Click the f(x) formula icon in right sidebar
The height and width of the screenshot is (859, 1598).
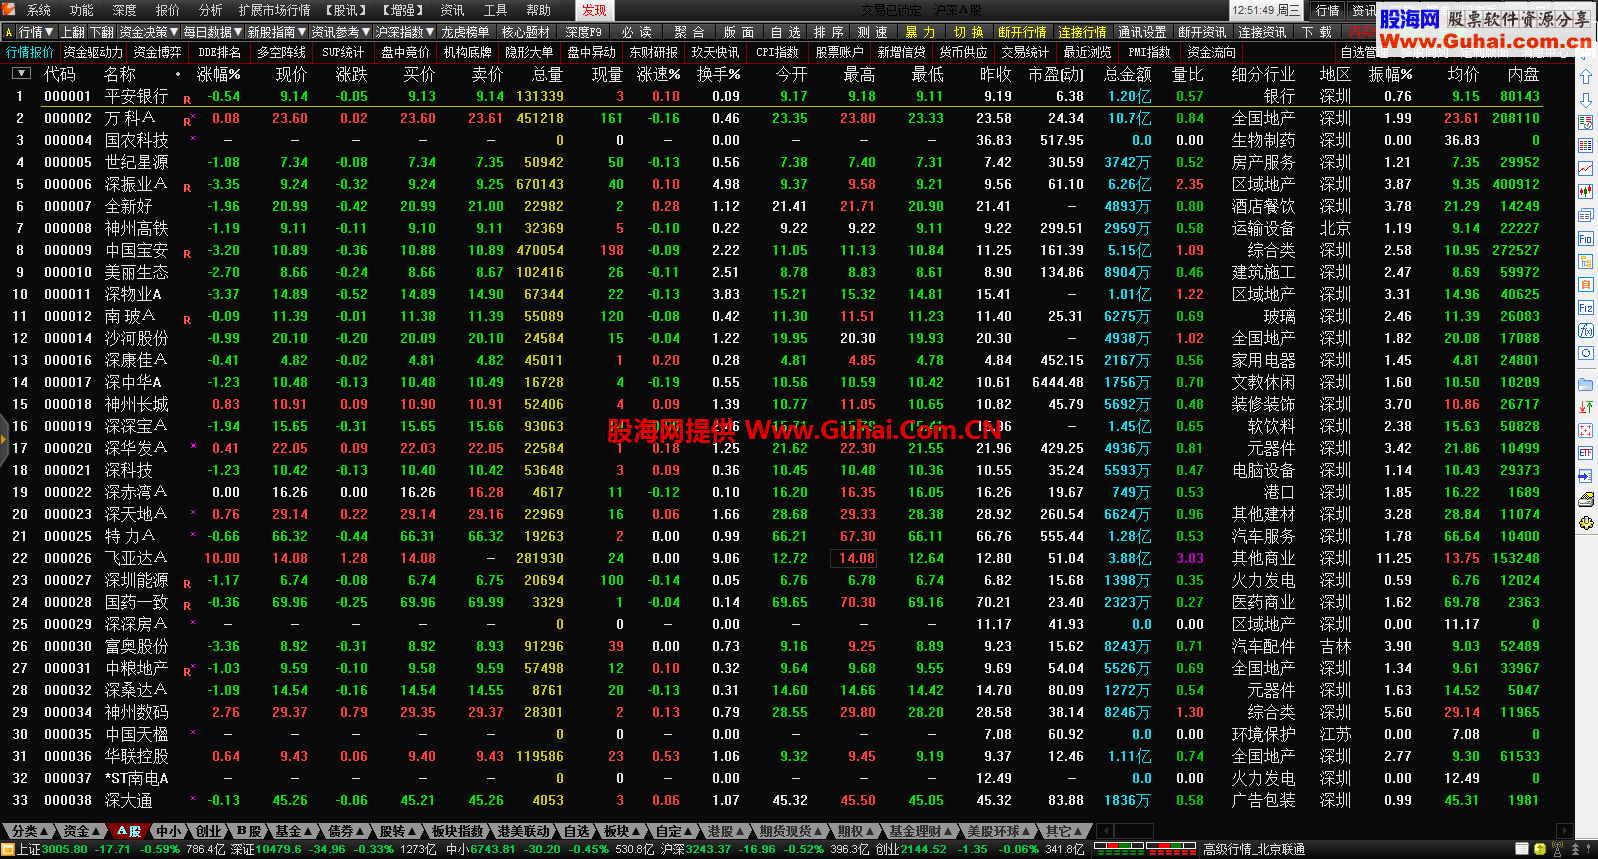tap(1586, 330)
